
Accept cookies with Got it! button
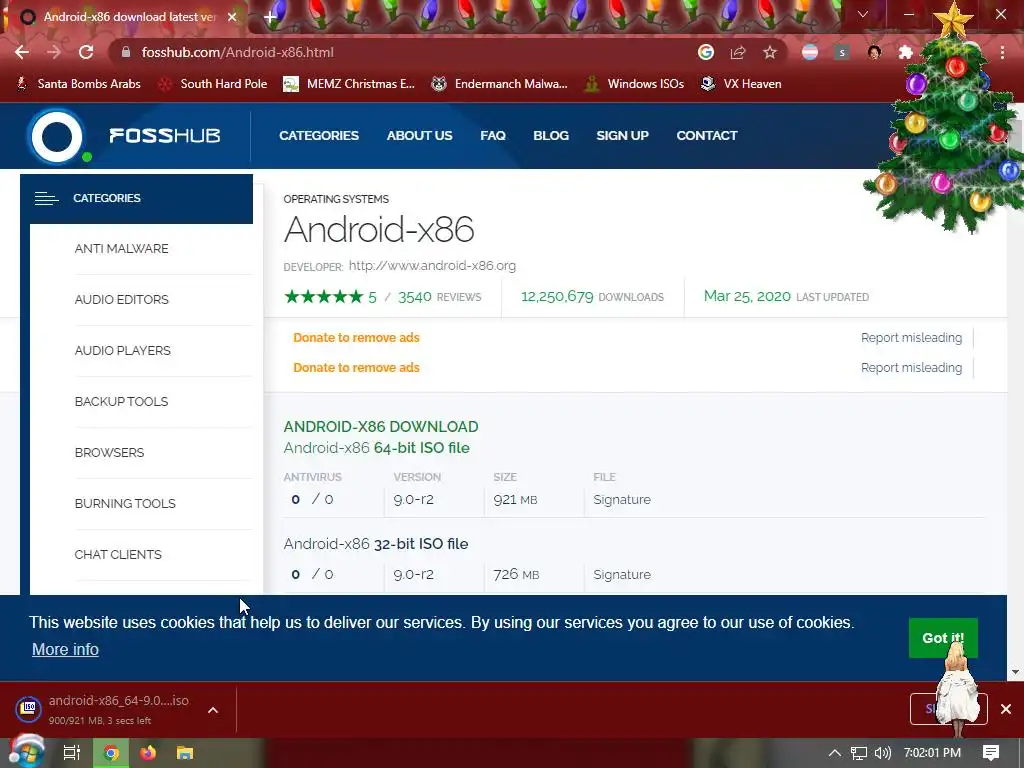click(943, 638)
